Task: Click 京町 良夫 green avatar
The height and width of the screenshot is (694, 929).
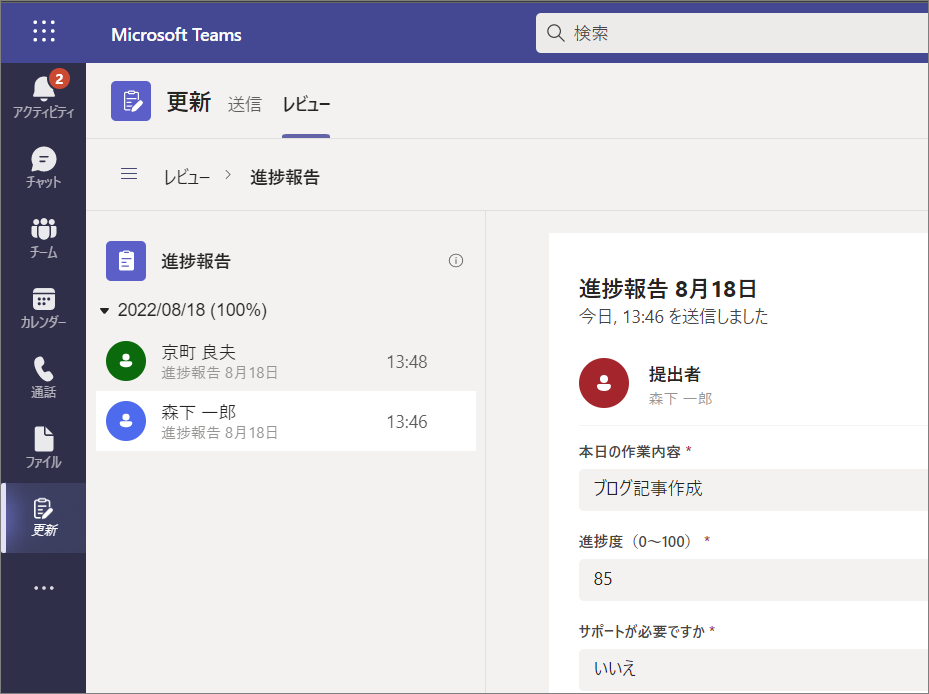Action: point(126,361)
